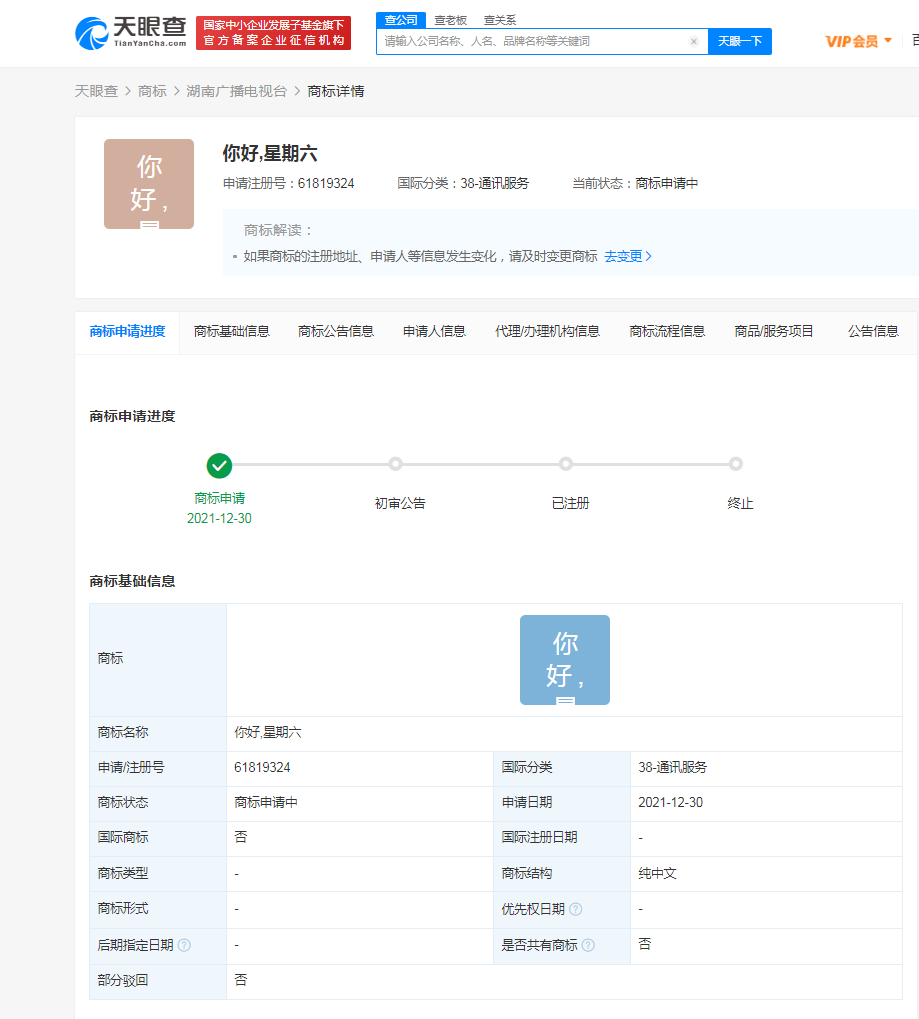Image resolution: width=919 pixels, height=1019 pixels.
Task: Open the 申请人信息 tab
Action: (x=434, y=331)
